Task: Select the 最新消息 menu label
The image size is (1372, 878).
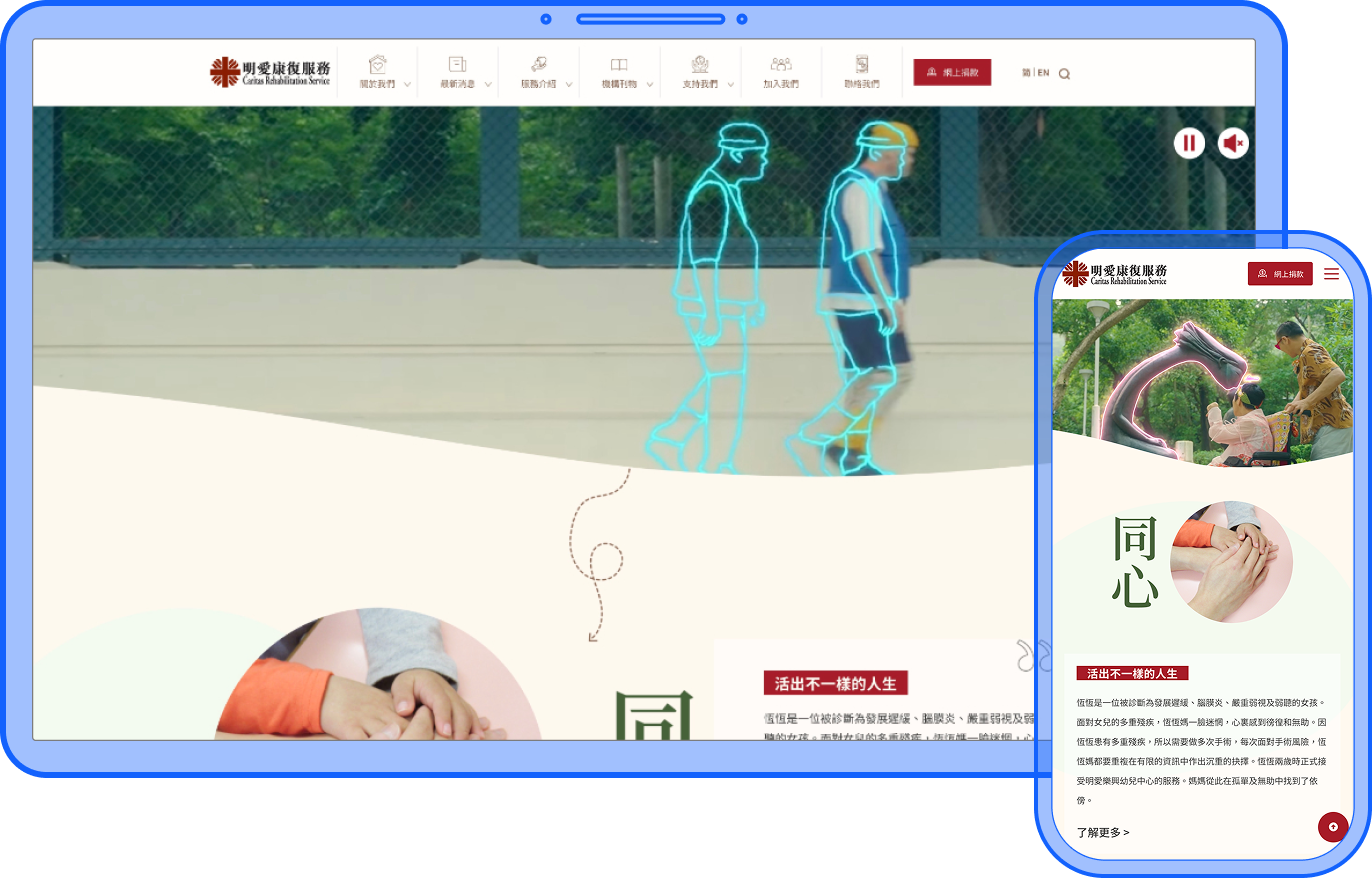Action: point(457,85)
